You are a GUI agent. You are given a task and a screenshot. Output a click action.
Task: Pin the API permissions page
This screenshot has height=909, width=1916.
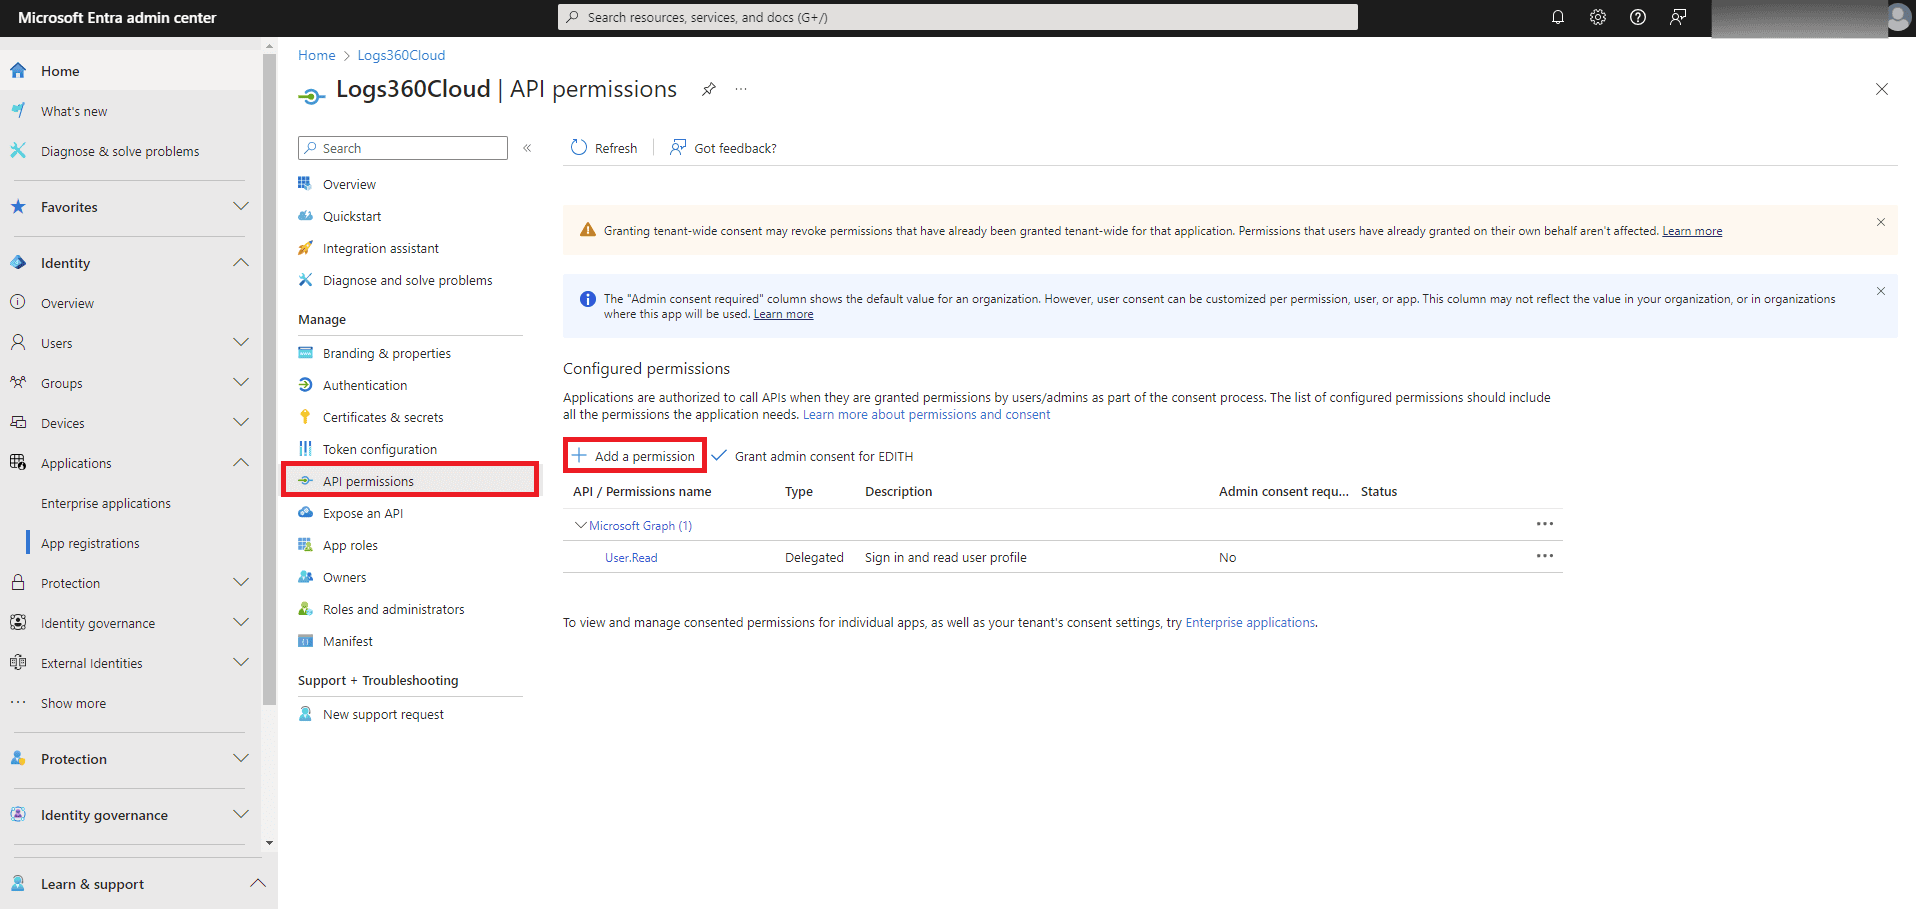[x=709, y=89]
